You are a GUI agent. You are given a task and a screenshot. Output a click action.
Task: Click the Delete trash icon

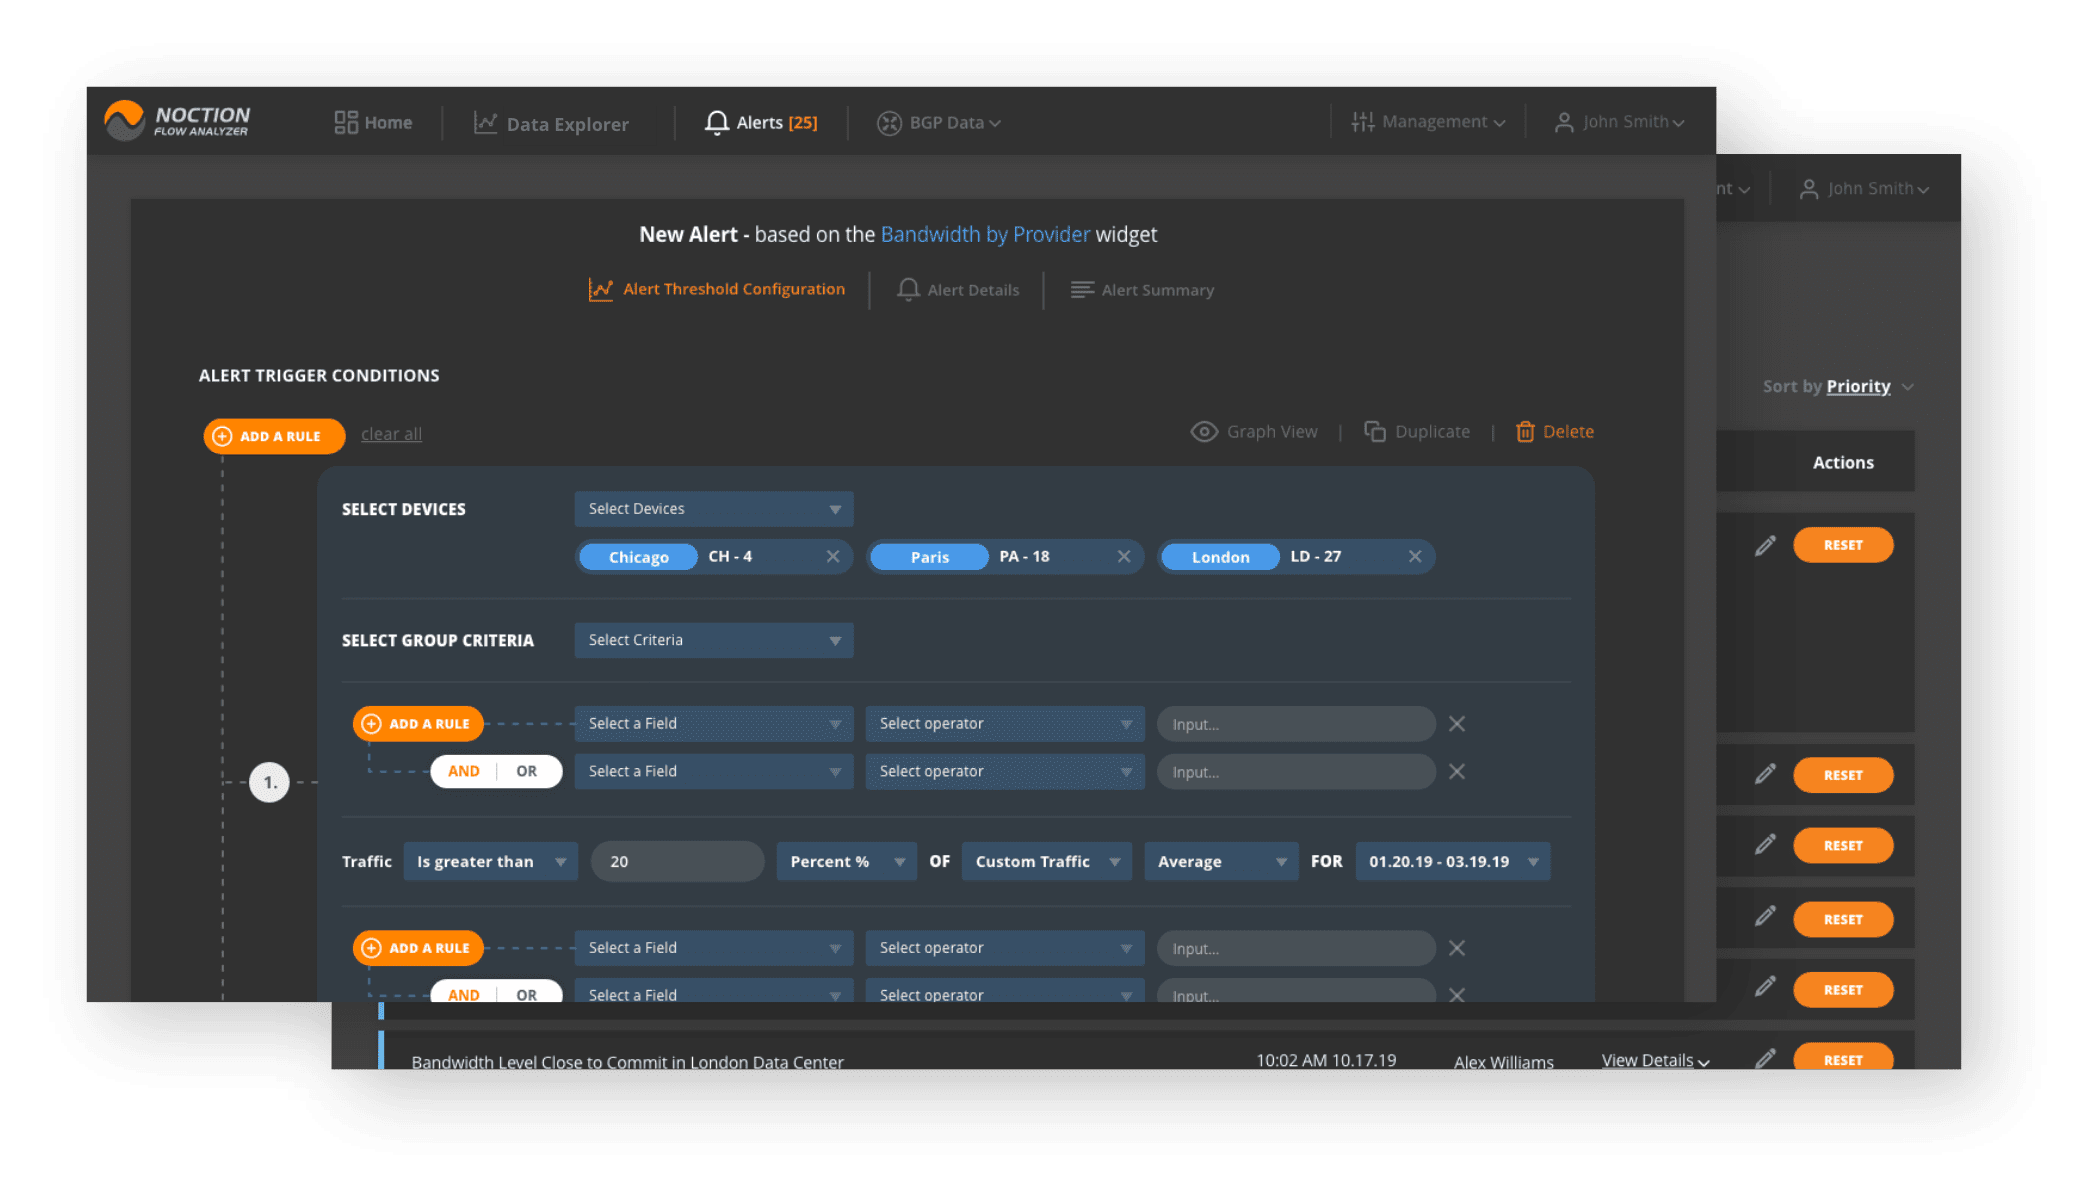(x=1525, y=432)
